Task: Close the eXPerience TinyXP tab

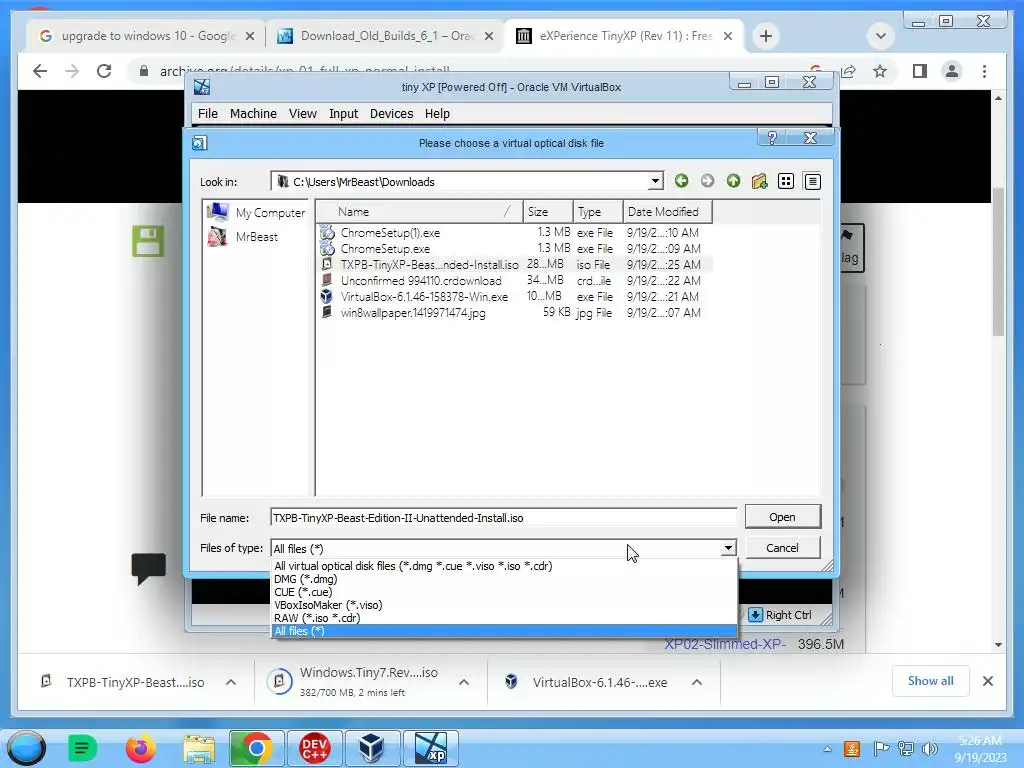Action: click(x=728, y=37)
